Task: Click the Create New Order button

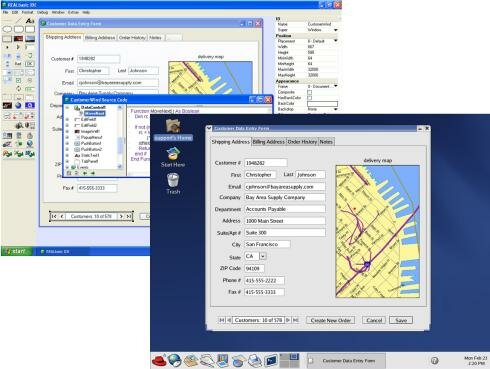Action: (331, 320)
